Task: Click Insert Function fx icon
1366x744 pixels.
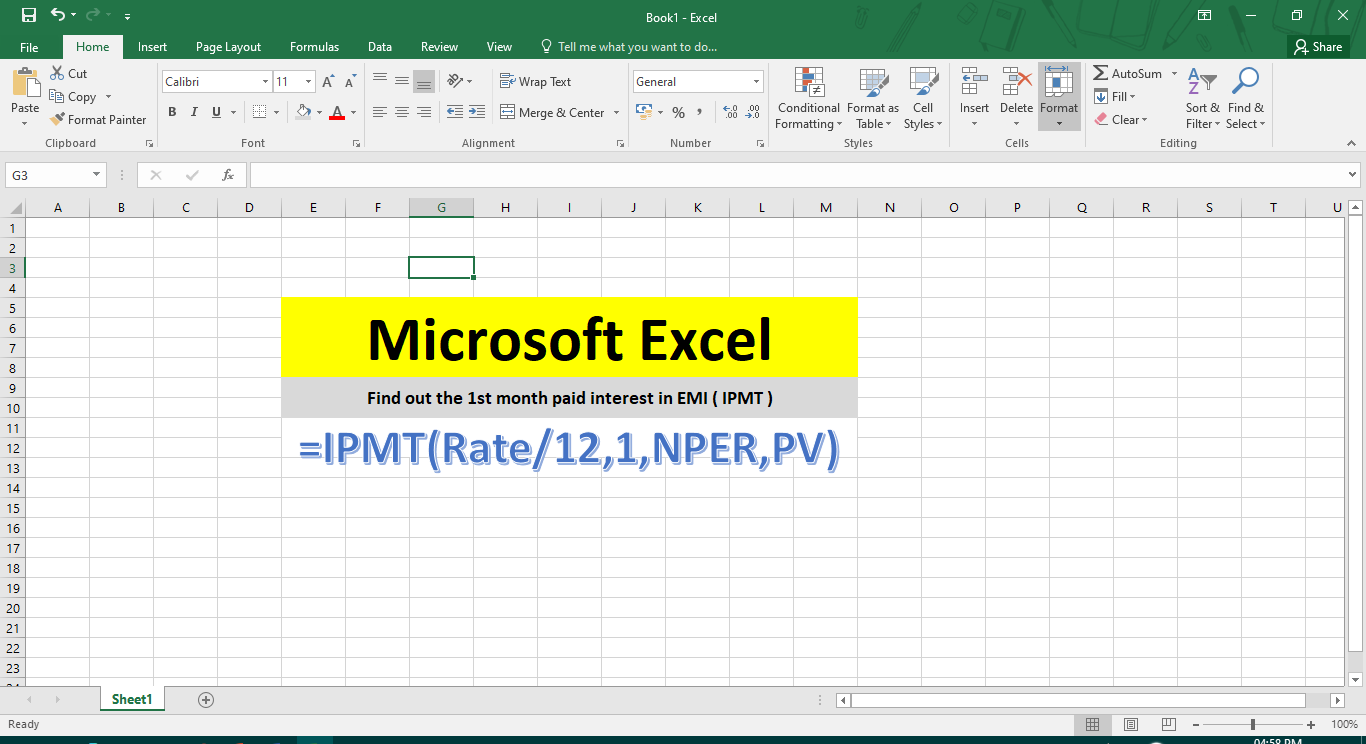Action: pos(228,175)
